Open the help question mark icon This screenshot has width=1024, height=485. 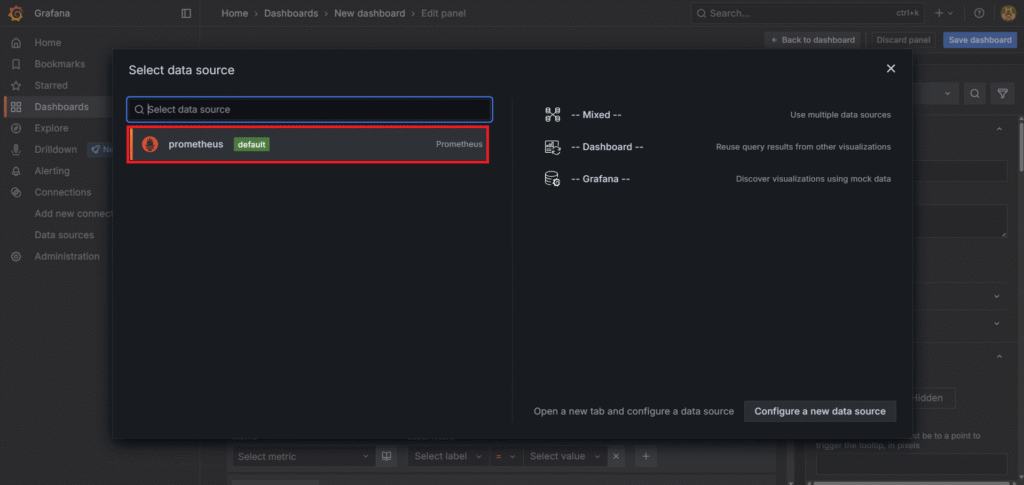coord(979,13)
